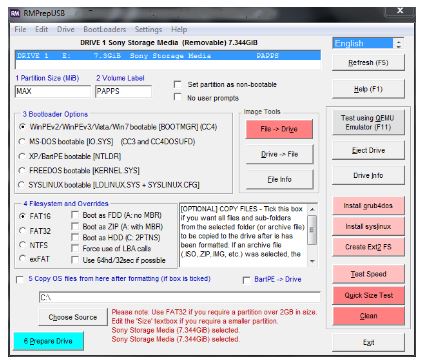
Task: Click the Help (F1) button
Action: tap(368, 89)
